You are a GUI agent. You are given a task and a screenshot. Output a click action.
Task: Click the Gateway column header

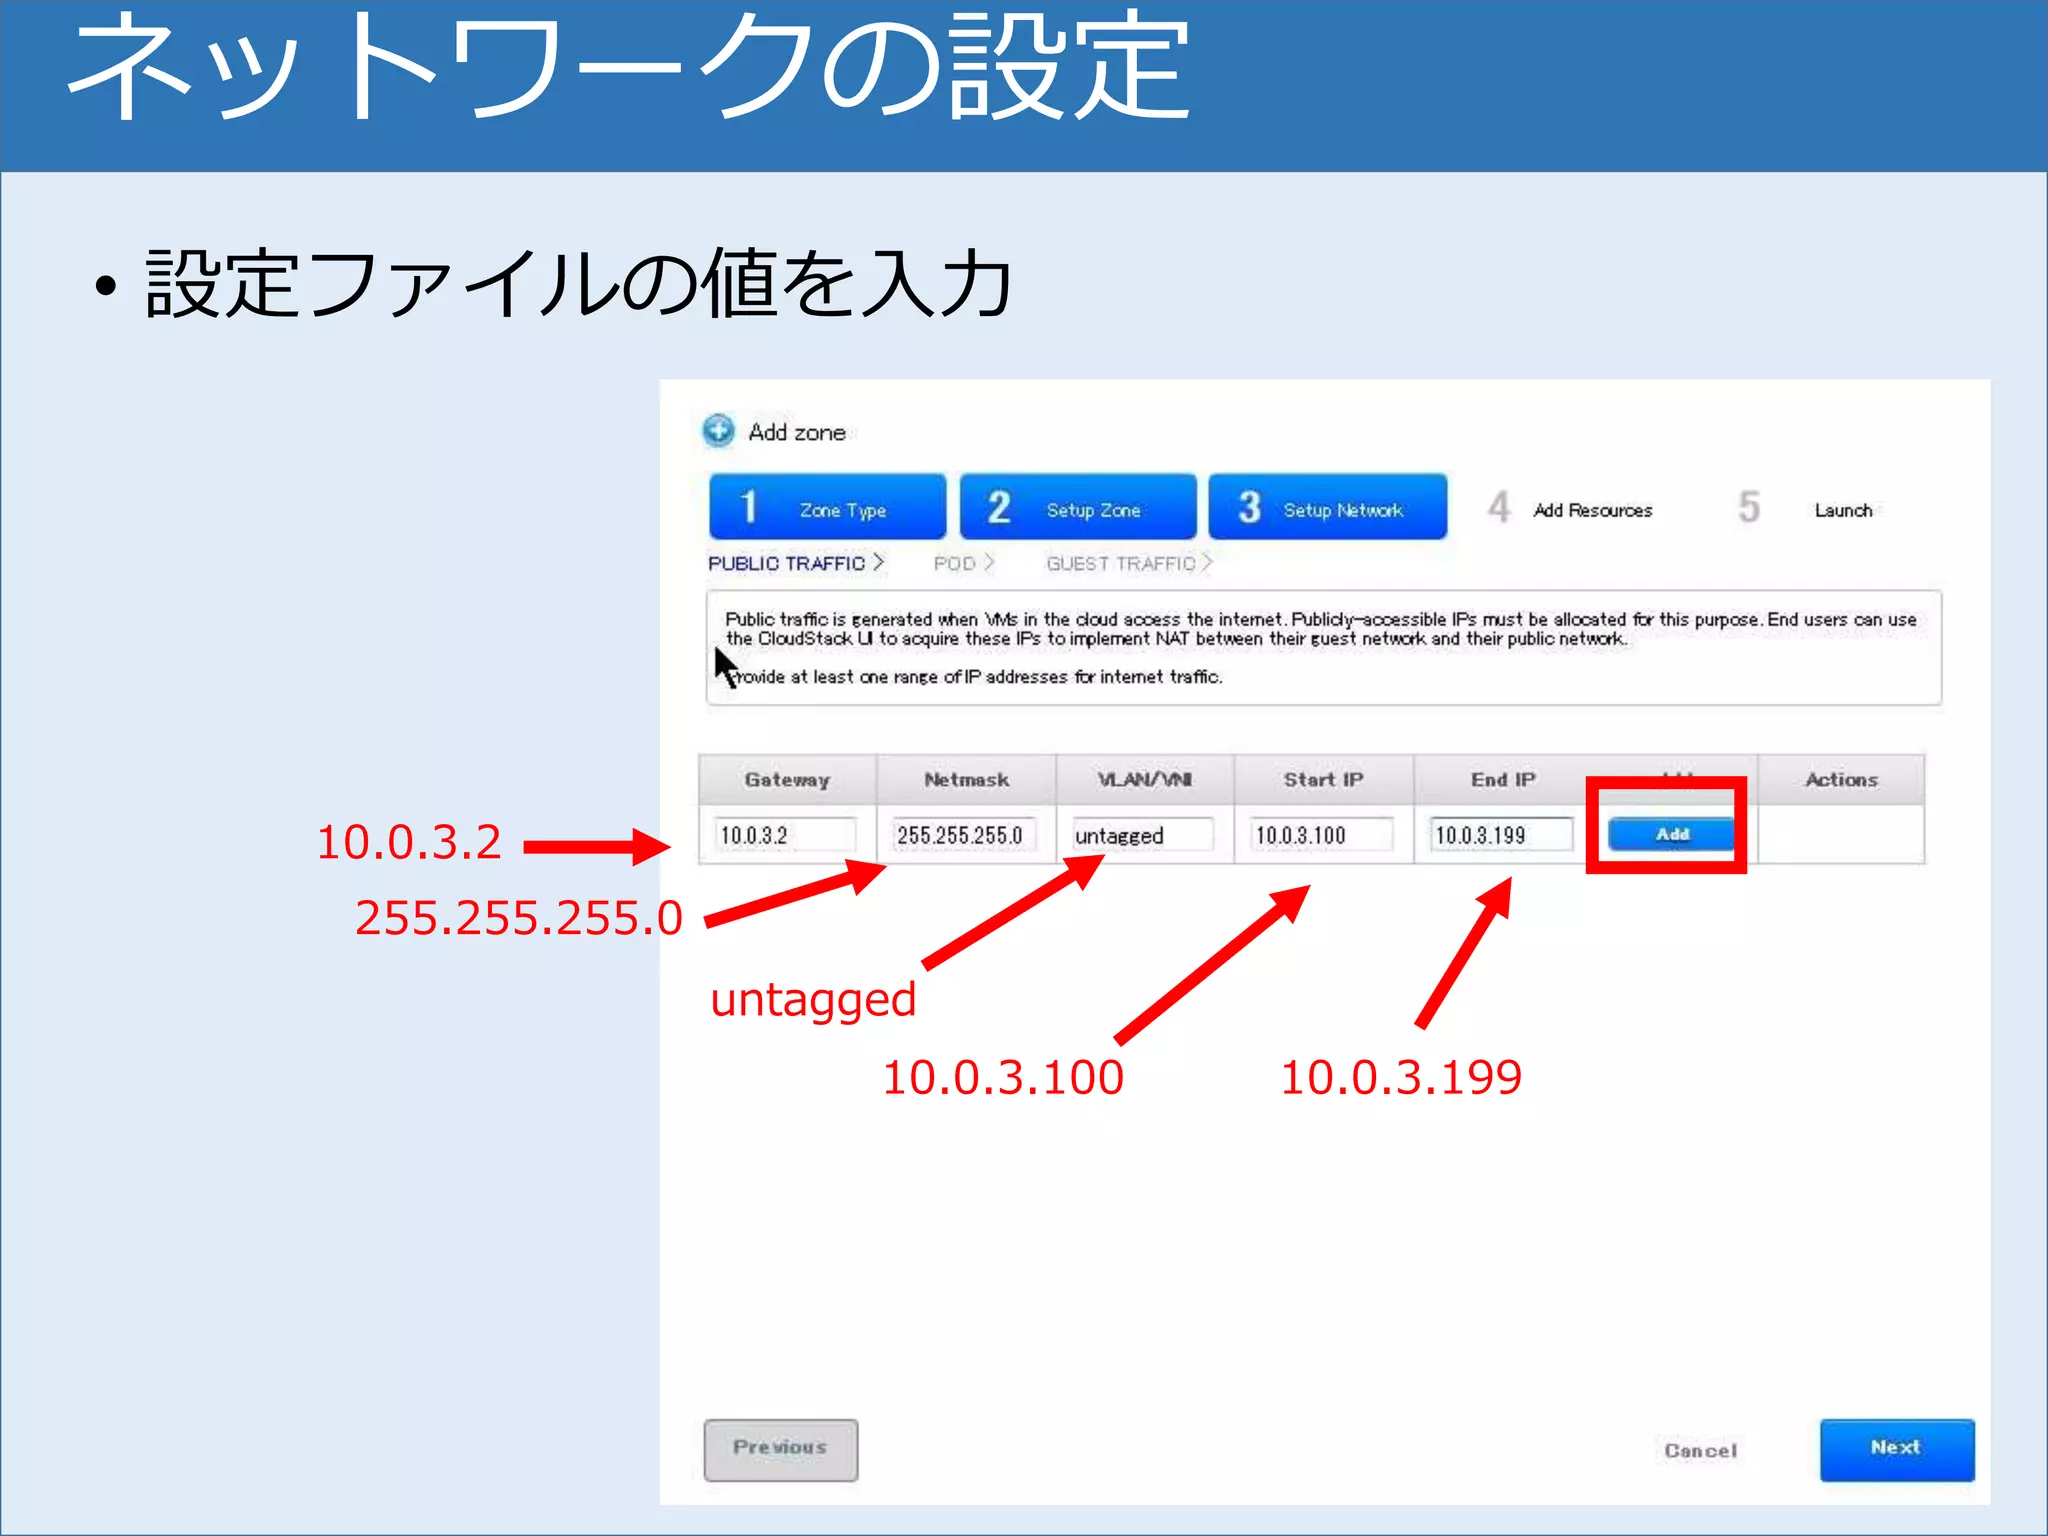coord(787,780)
